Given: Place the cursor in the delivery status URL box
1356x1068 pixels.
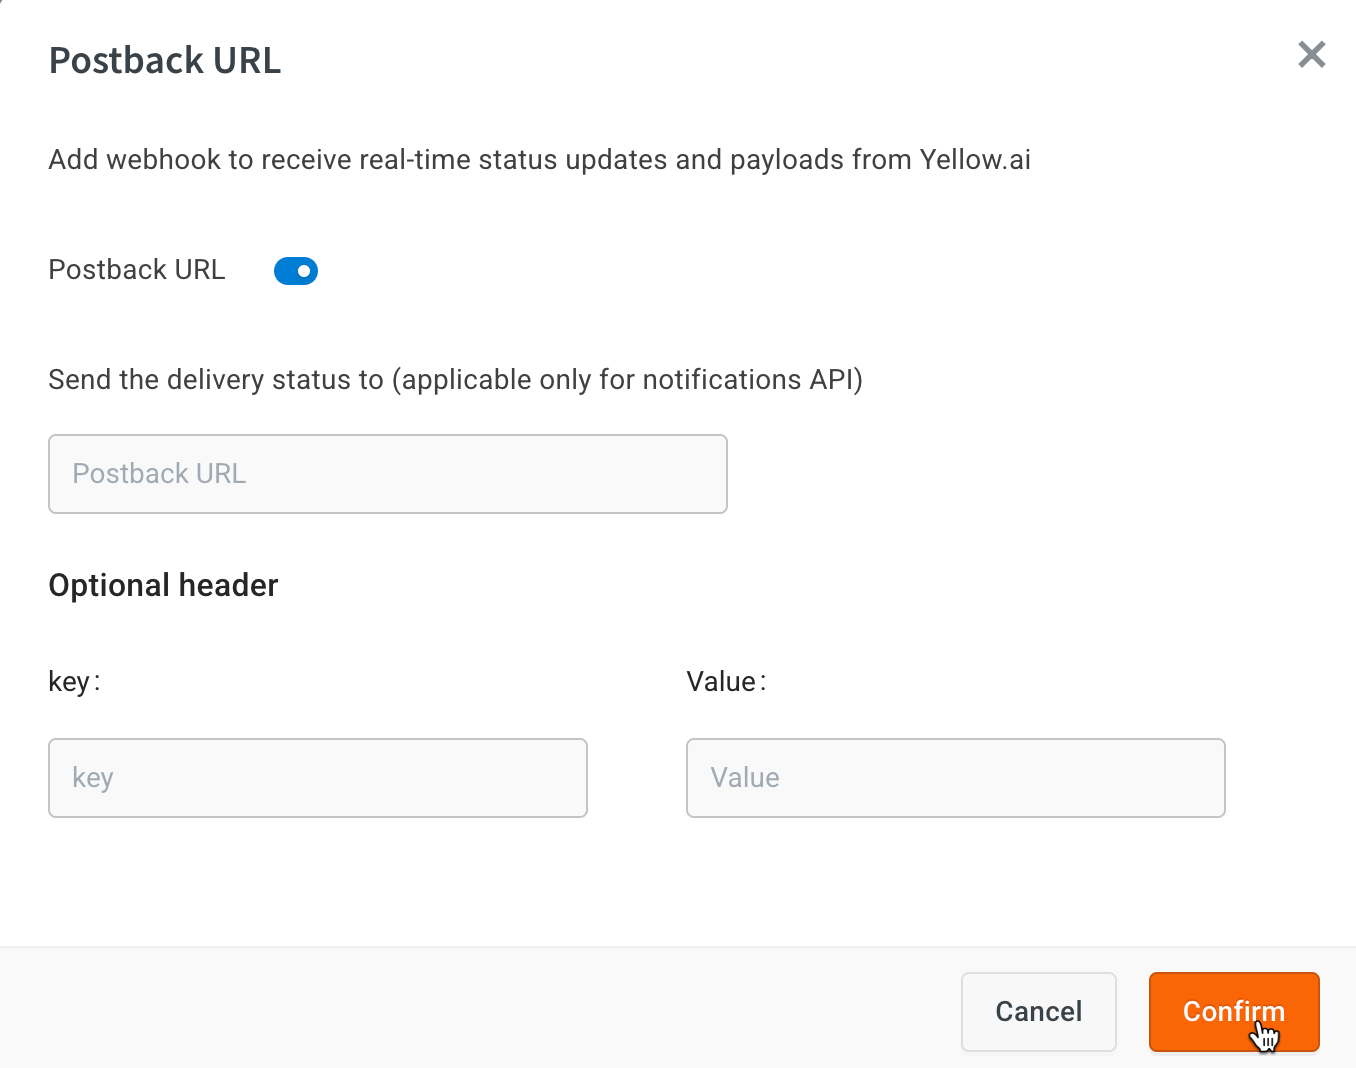Looking at the screenshot, I should pos(388,474).
